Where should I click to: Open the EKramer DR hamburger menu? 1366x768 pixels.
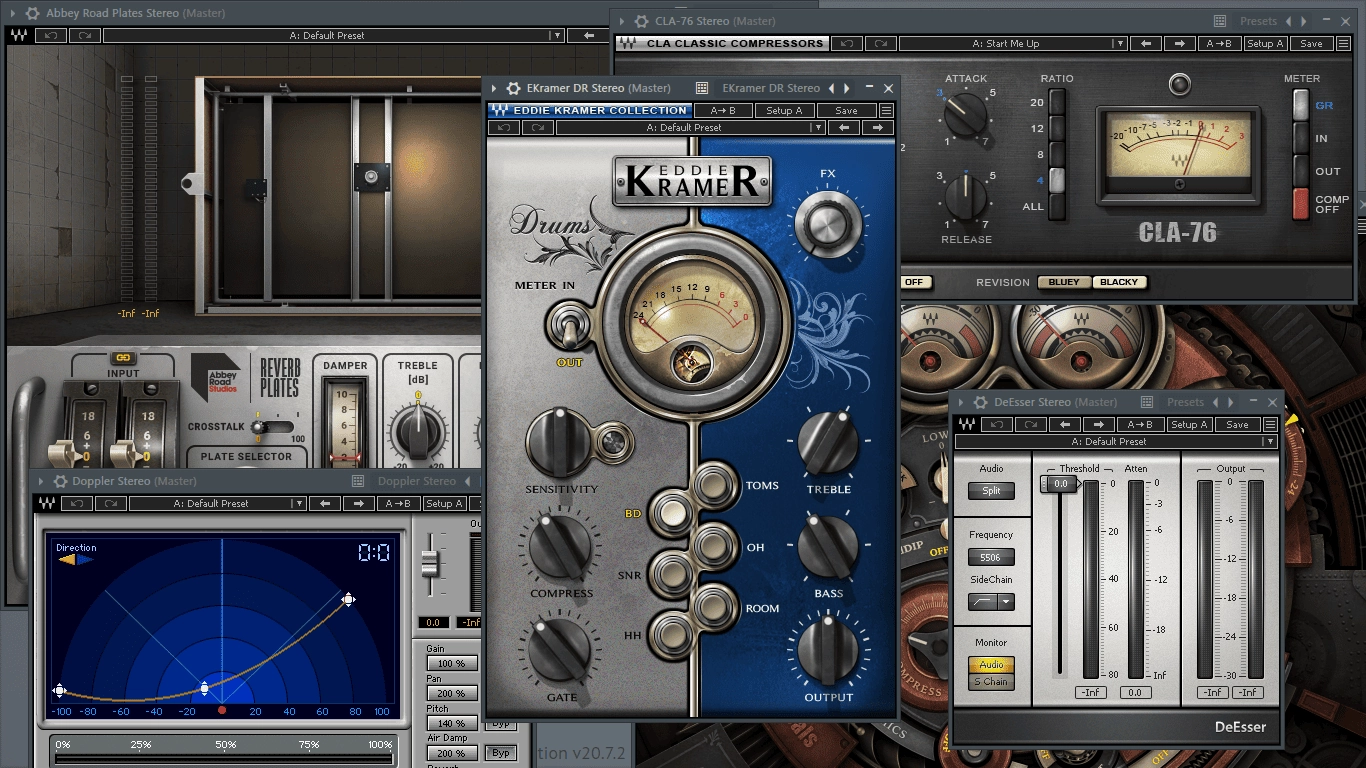coord(886,110)
